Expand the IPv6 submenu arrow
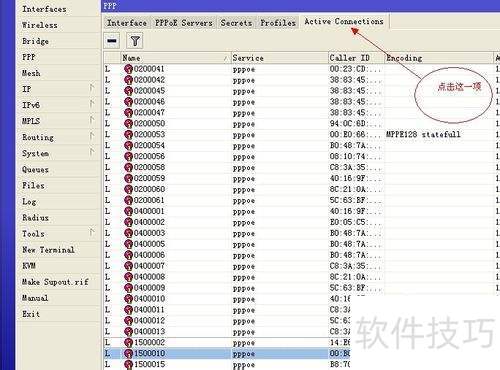500x370 pixels. coord(92,104)
